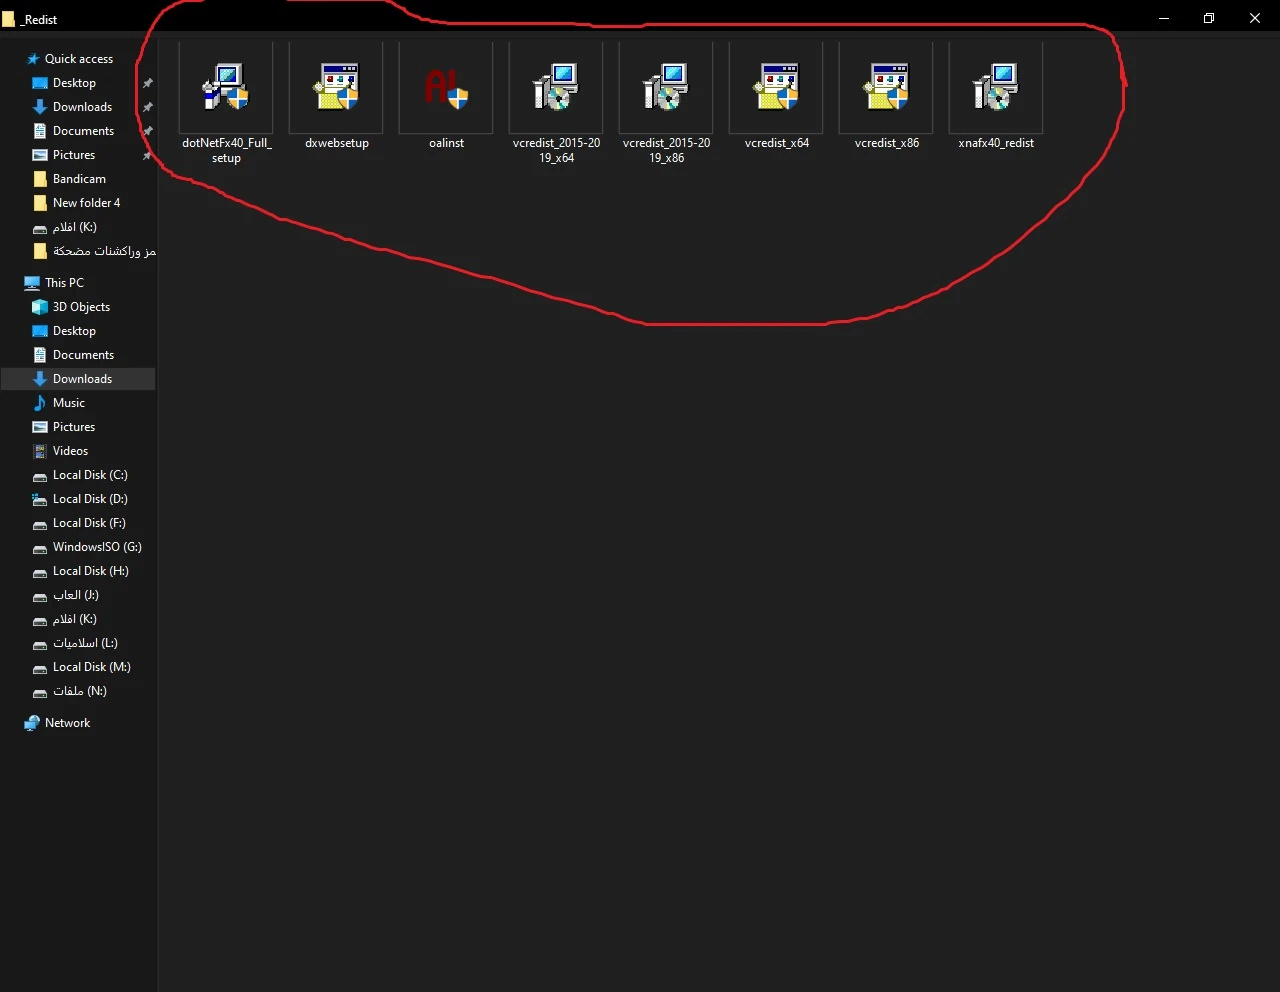The height and width of the screenshot is (992, 1280).
Task: Select the dxwebsetup installer file
Action: [x=336, y=88]
